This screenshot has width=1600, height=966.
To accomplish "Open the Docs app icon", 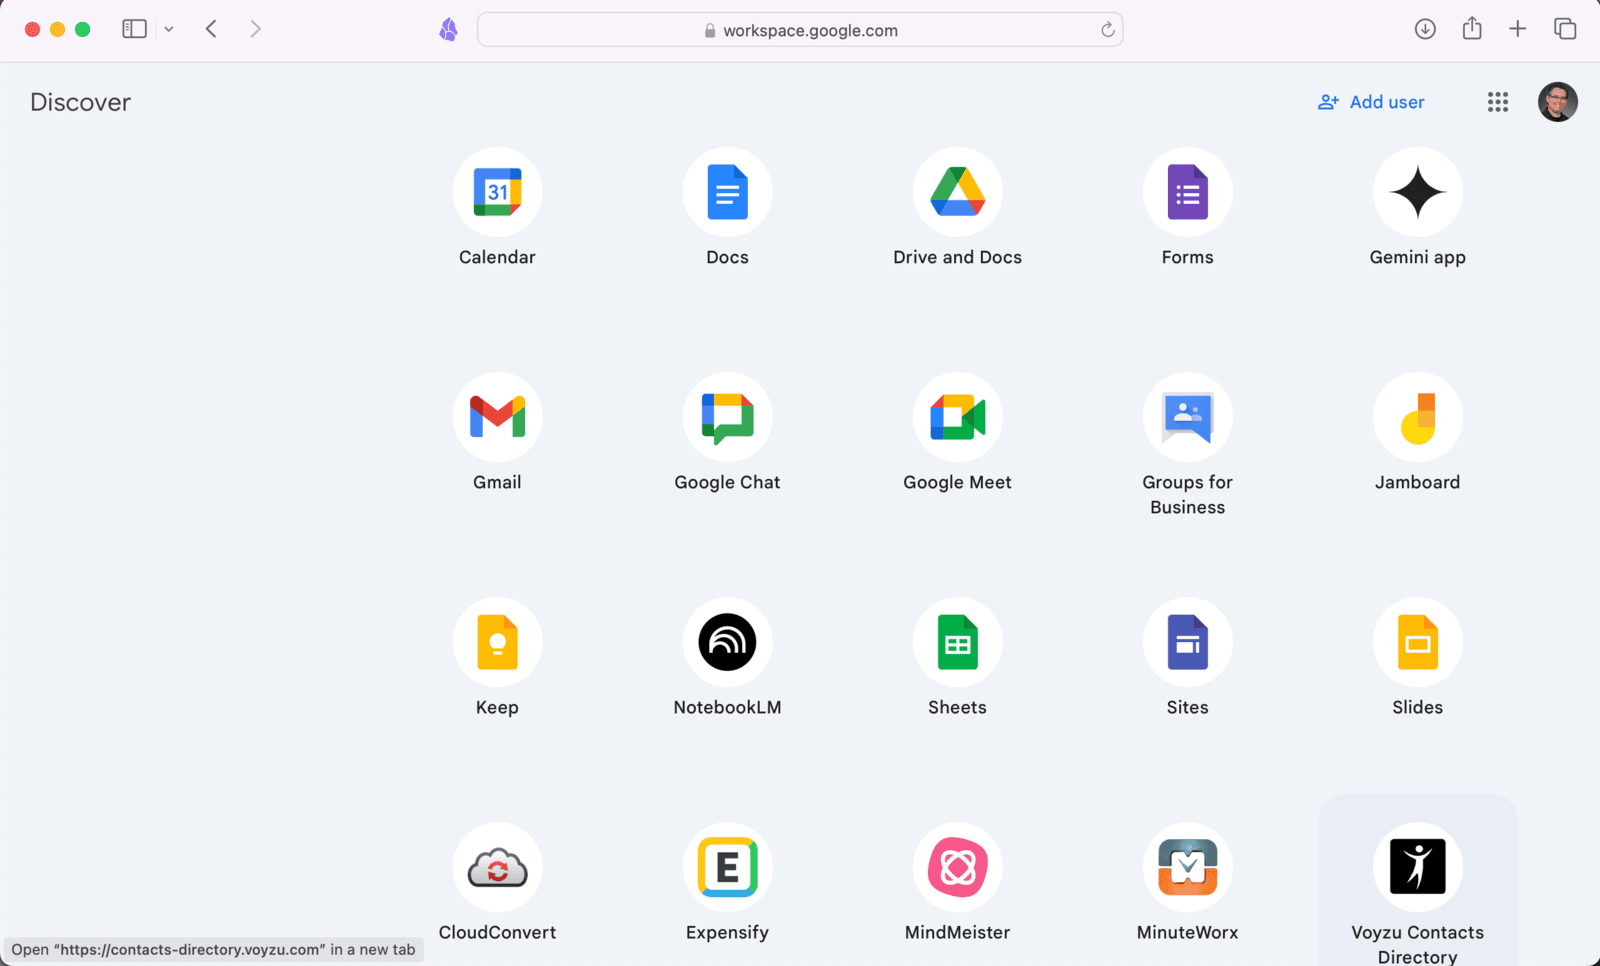I will coord(727,192).
